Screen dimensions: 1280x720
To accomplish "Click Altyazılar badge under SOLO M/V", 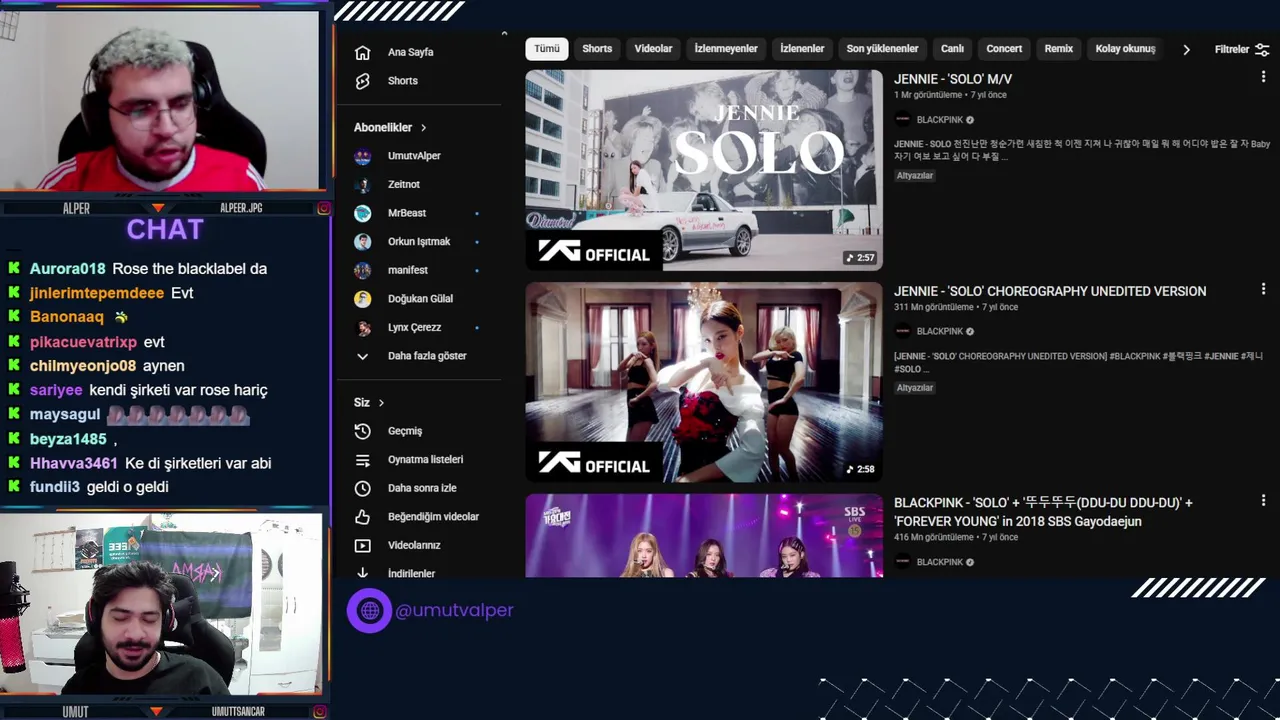I will (915, 176).
